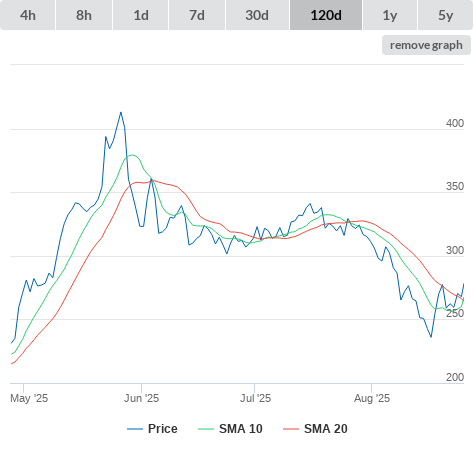This screenshot has height=455, width=474.
Task: Select the 4h time range tab
Action: click(28, 15)
